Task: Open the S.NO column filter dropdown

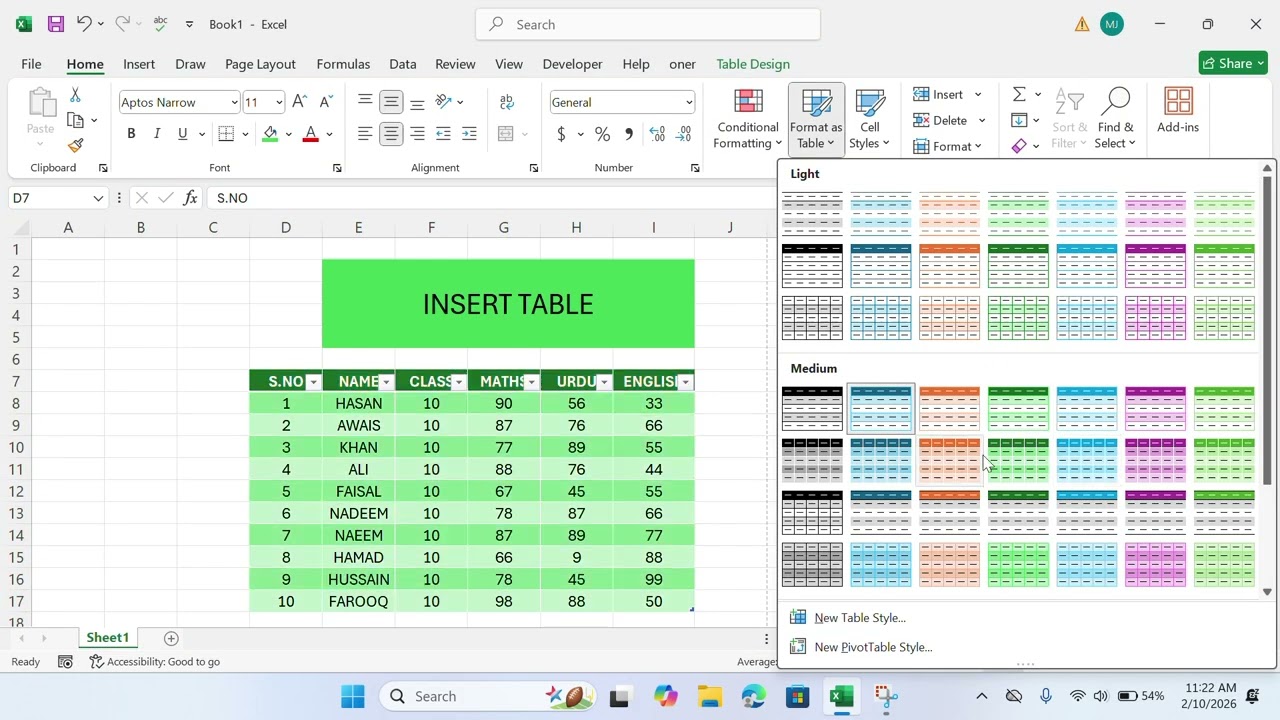Action: pyautogui.click(x=313, y=382)
